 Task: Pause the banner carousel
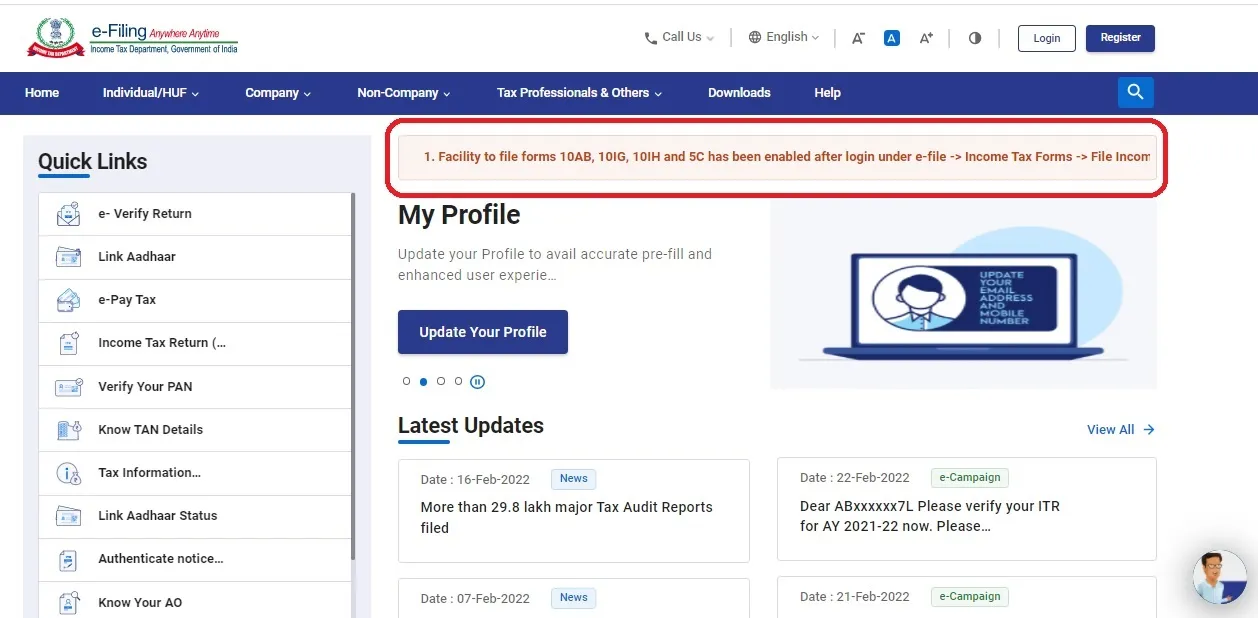tap(478, 382)
